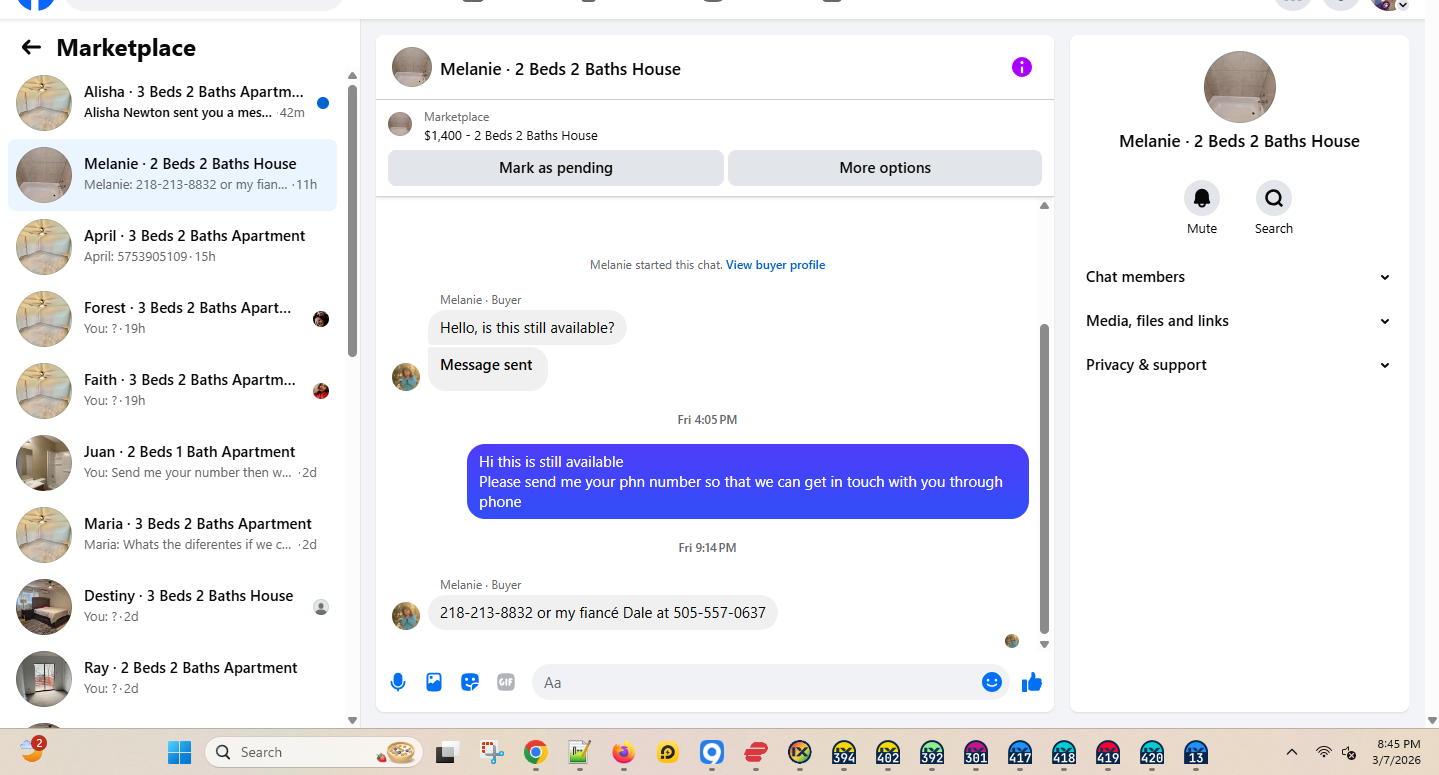The image size is (1439, 775).
Task: Open Forest's 3 Beds 2 Baths chat
Action: coord(173,319)
